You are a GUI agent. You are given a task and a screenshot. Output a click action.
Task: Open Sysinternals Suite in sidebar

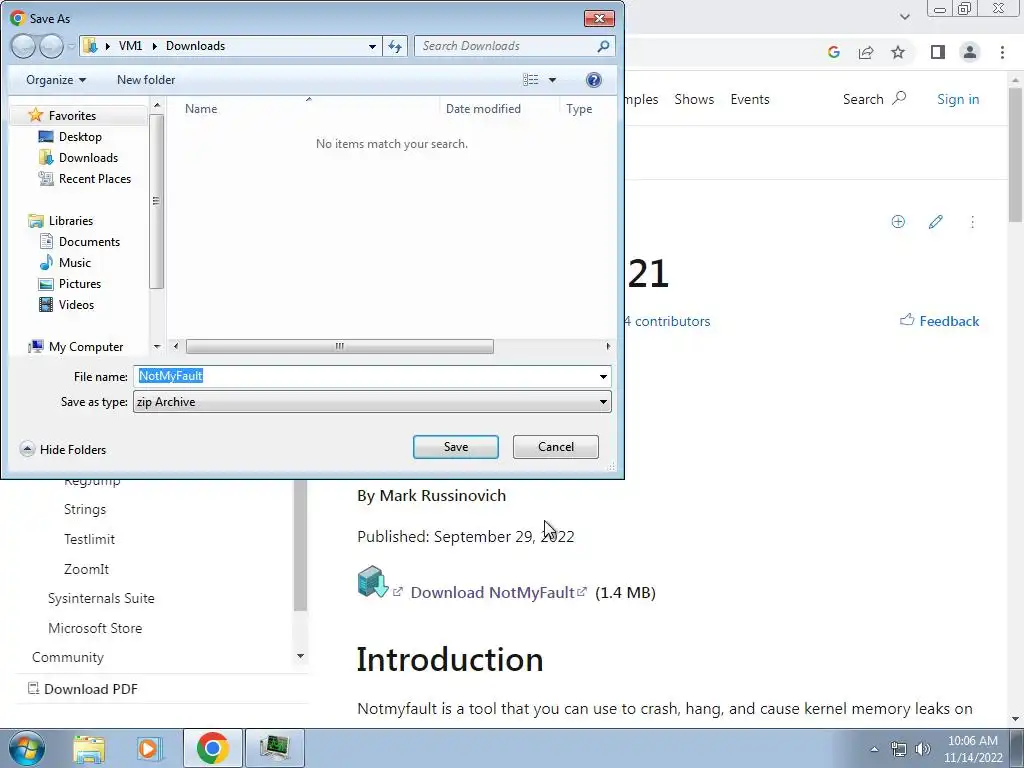pos(101,598)
